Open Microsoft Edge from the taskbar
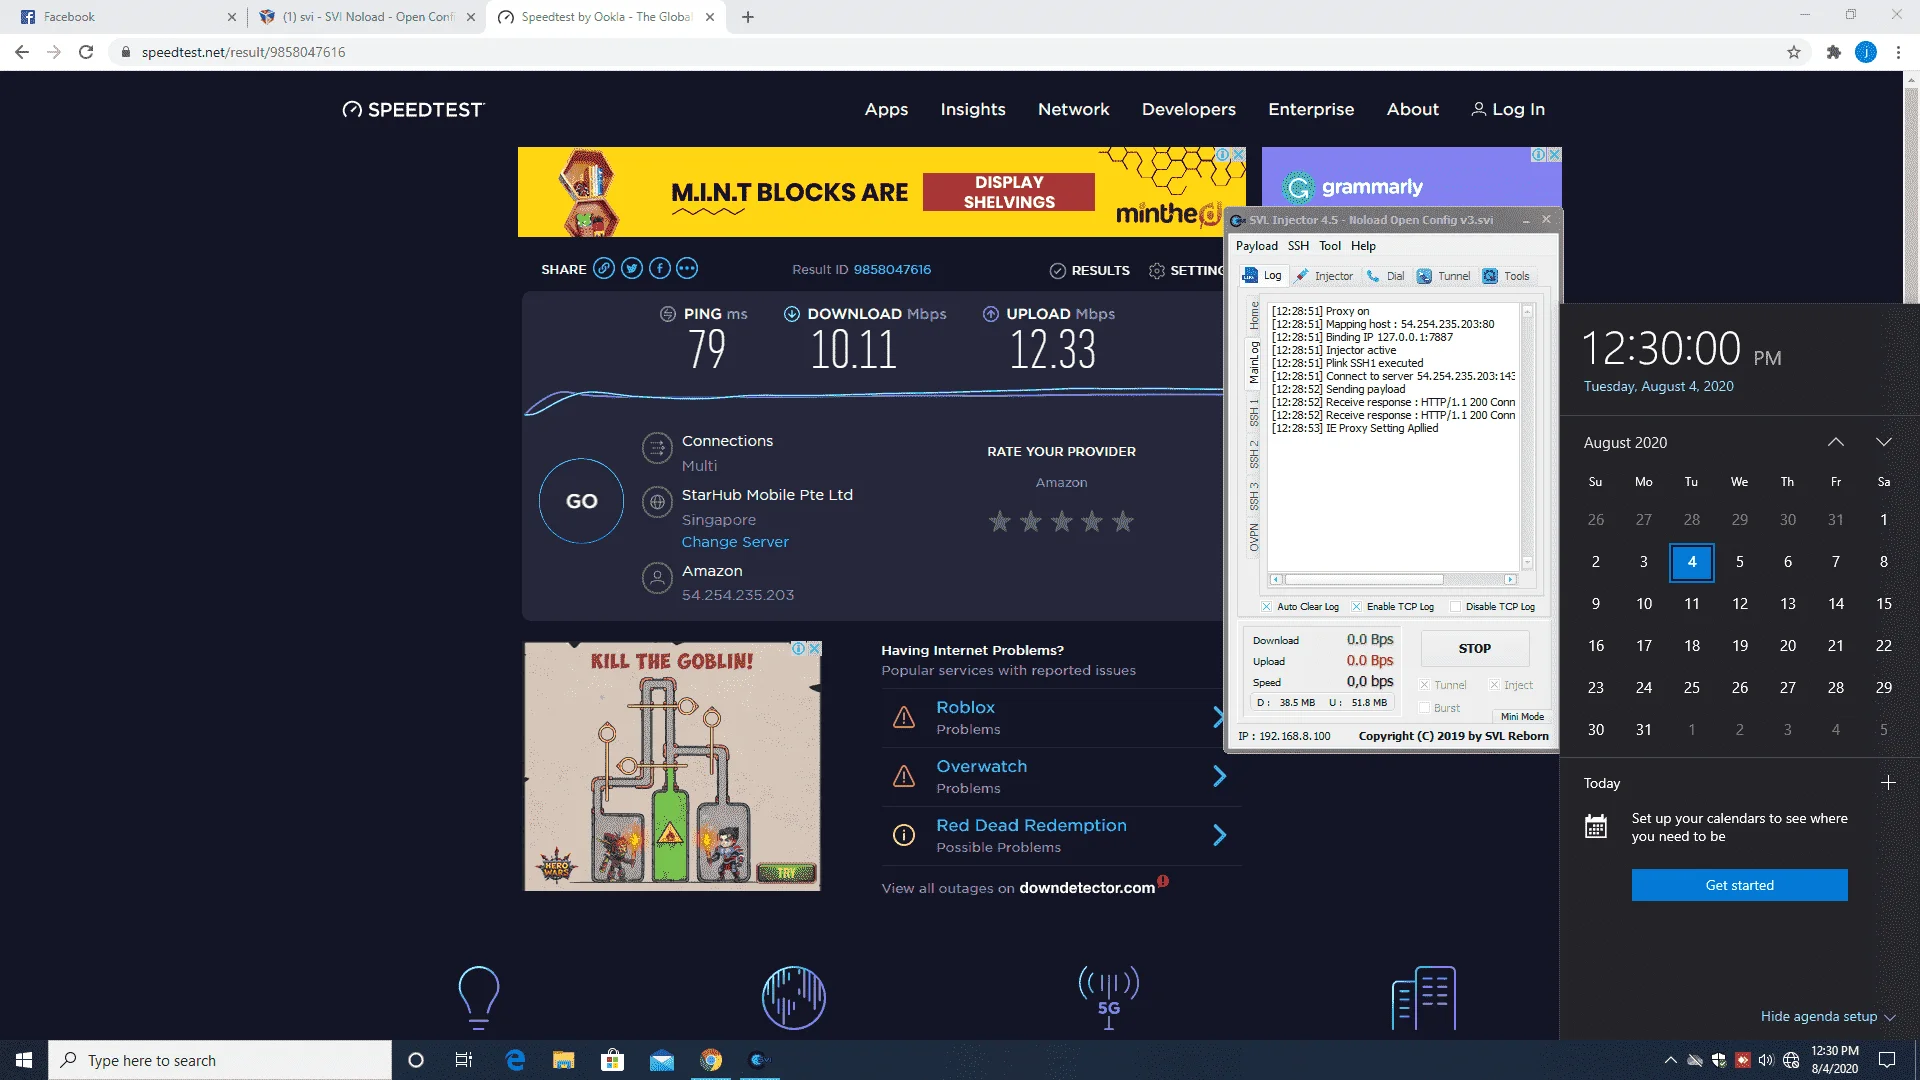The image size is (1920, 1080). point(515,1060)
